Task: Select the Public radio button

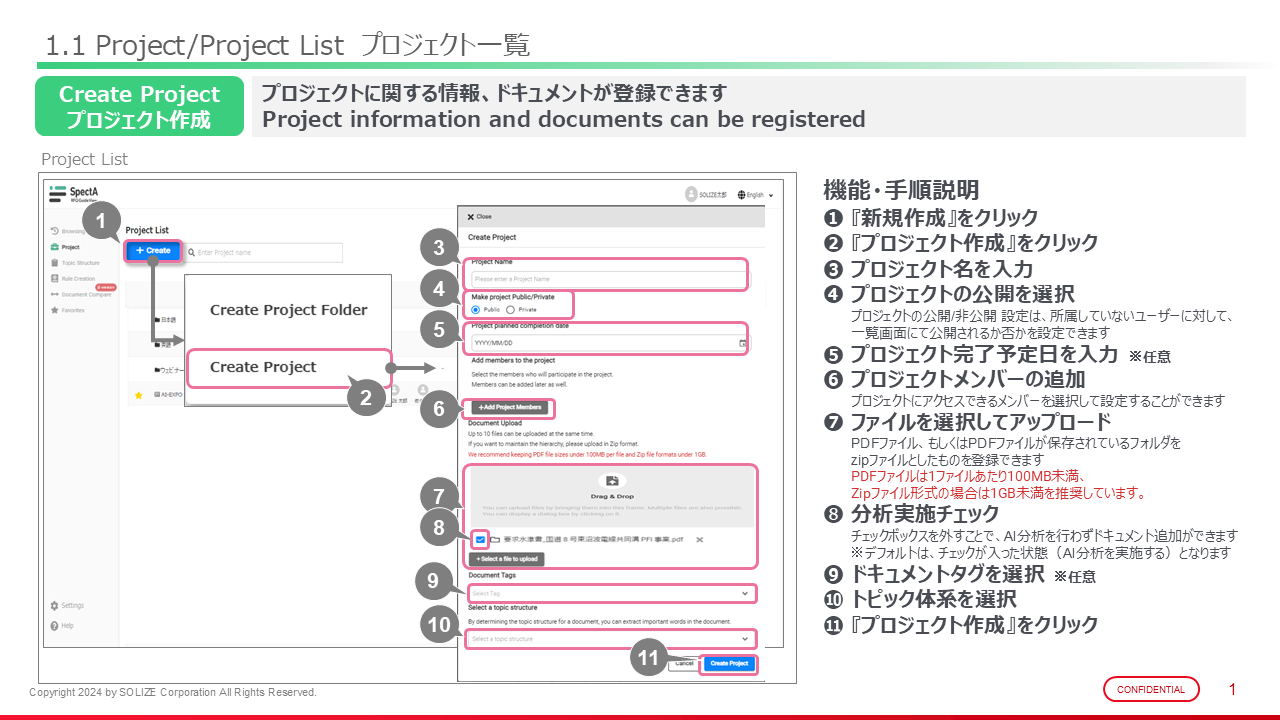Action: 476,310
